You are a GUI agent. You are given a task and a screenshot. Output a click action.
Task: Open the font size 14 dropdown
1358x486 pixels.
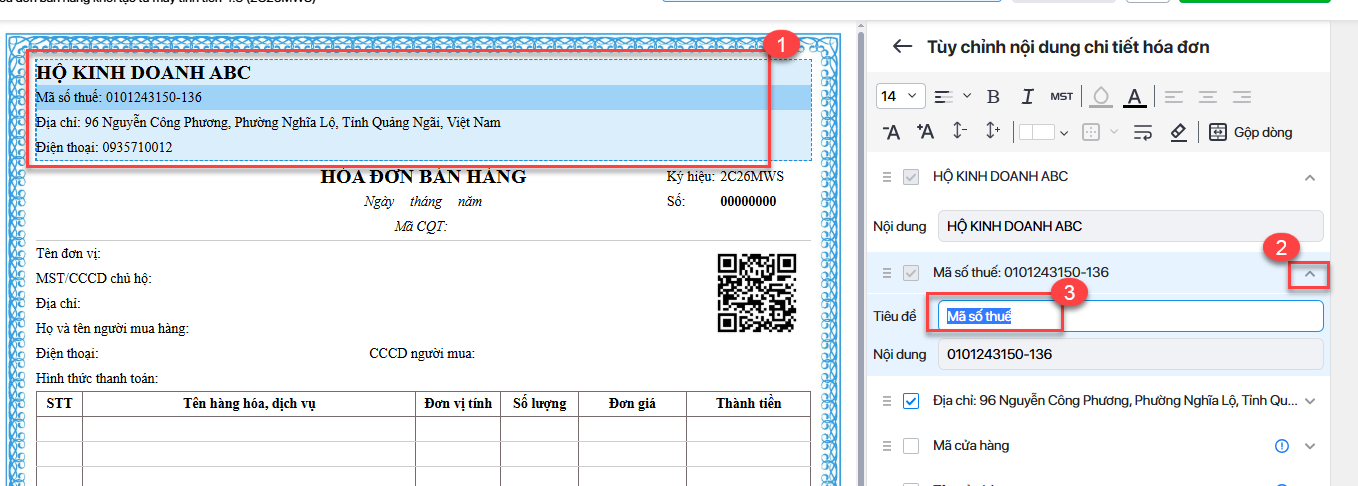point(900,97)
